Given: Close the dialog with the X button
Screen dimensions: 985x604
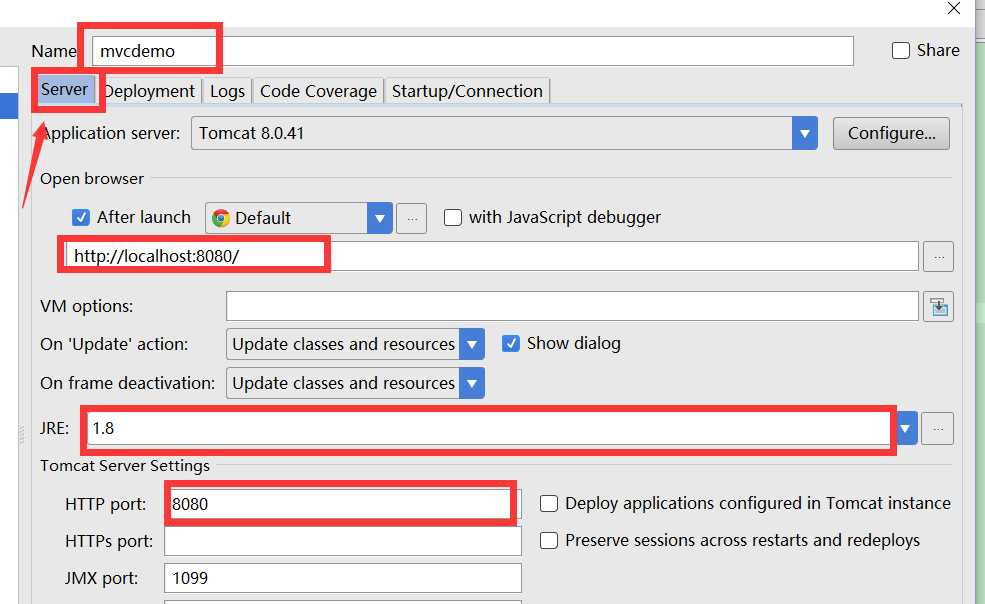Looking at the screenshot, I should 954,8.
